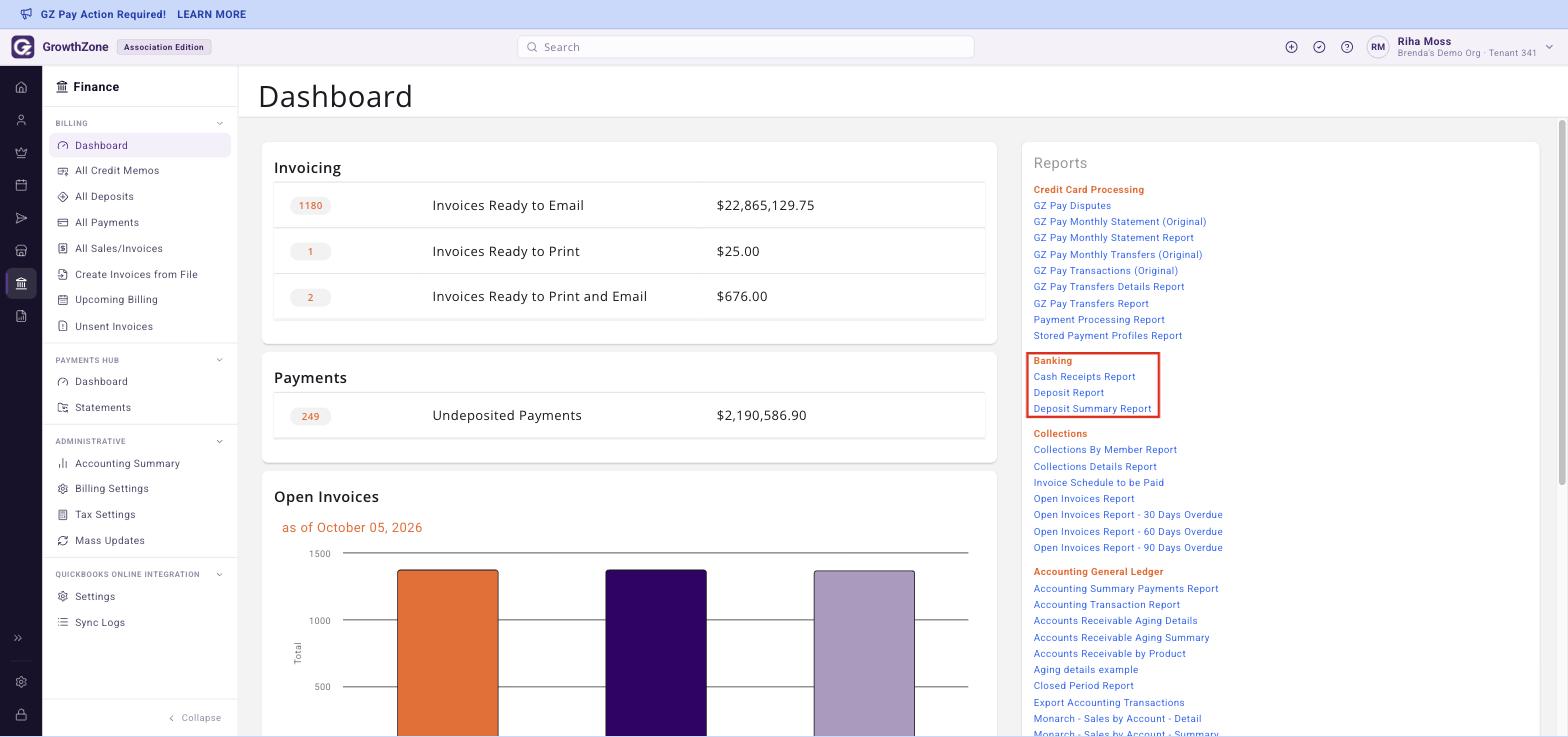Screen dimensions: 1568x737
Task: Go to All Sales/Invoices
Action: [118, 249]
